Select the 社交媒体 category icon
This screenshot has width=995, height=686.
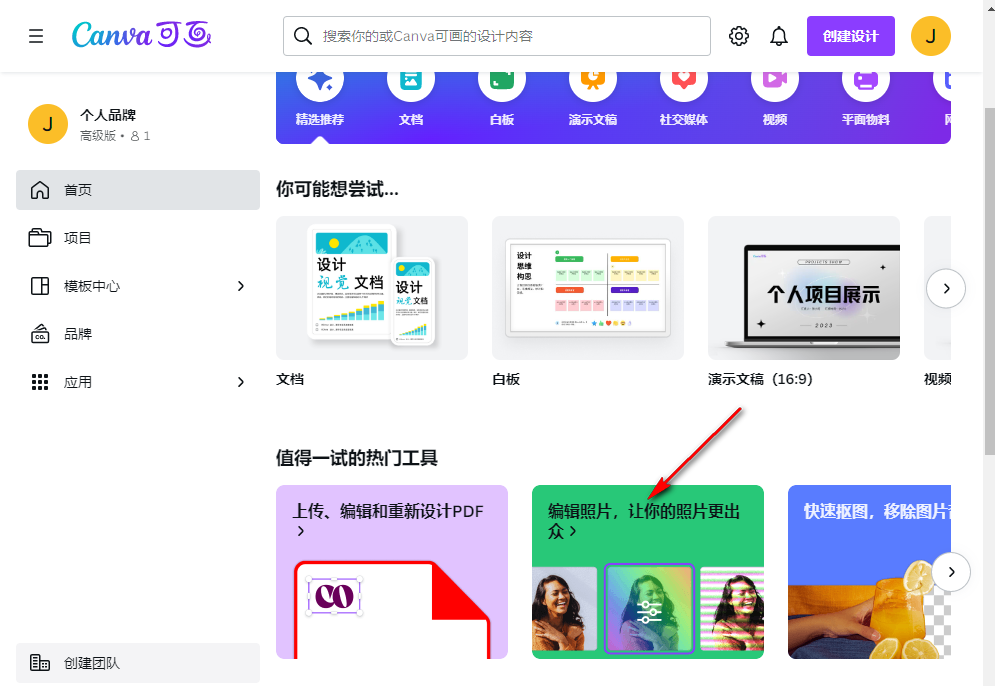pos(683,80)
